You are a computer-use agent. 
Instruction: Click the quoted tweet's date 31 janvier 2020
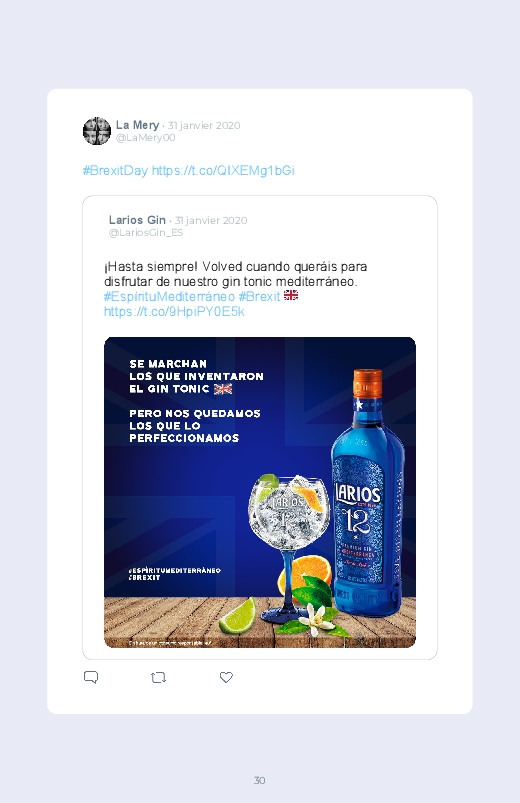point(211,221)
